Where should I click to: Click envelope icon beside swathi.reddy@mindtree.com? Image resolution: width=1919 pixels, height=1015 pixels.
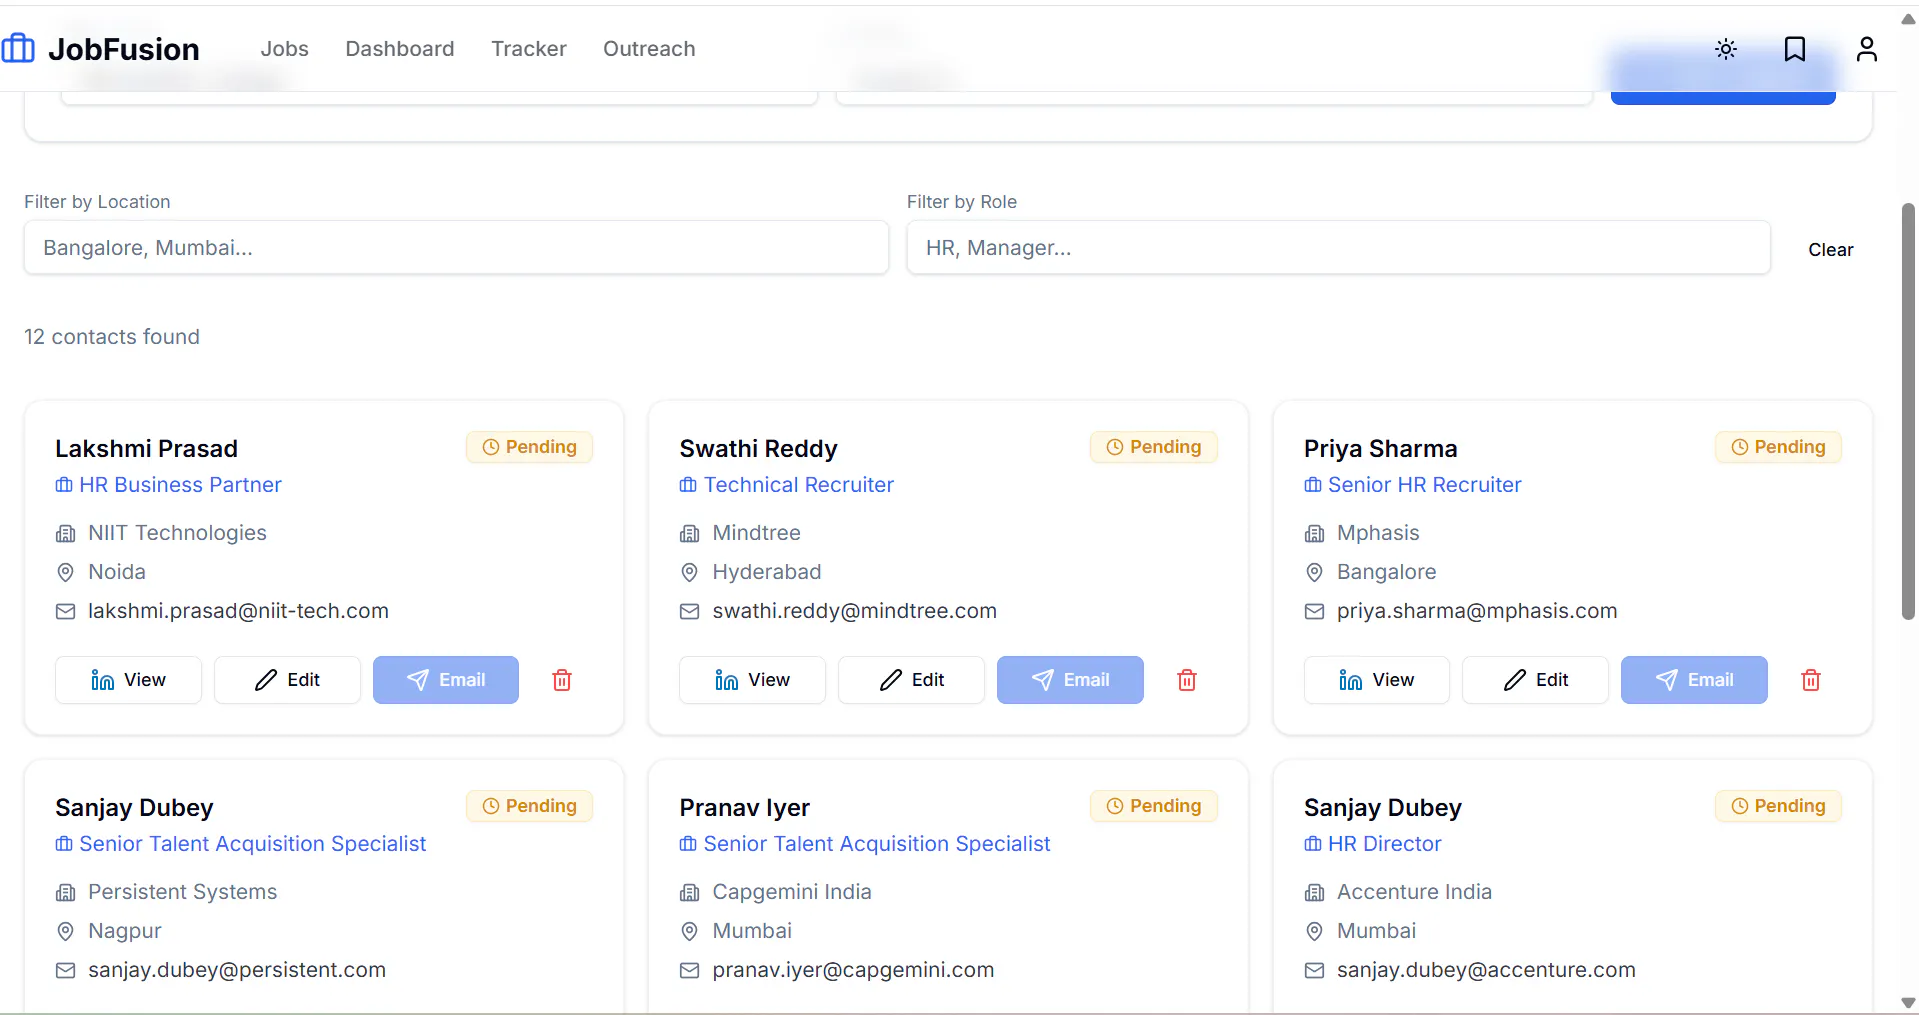point(689,611)
